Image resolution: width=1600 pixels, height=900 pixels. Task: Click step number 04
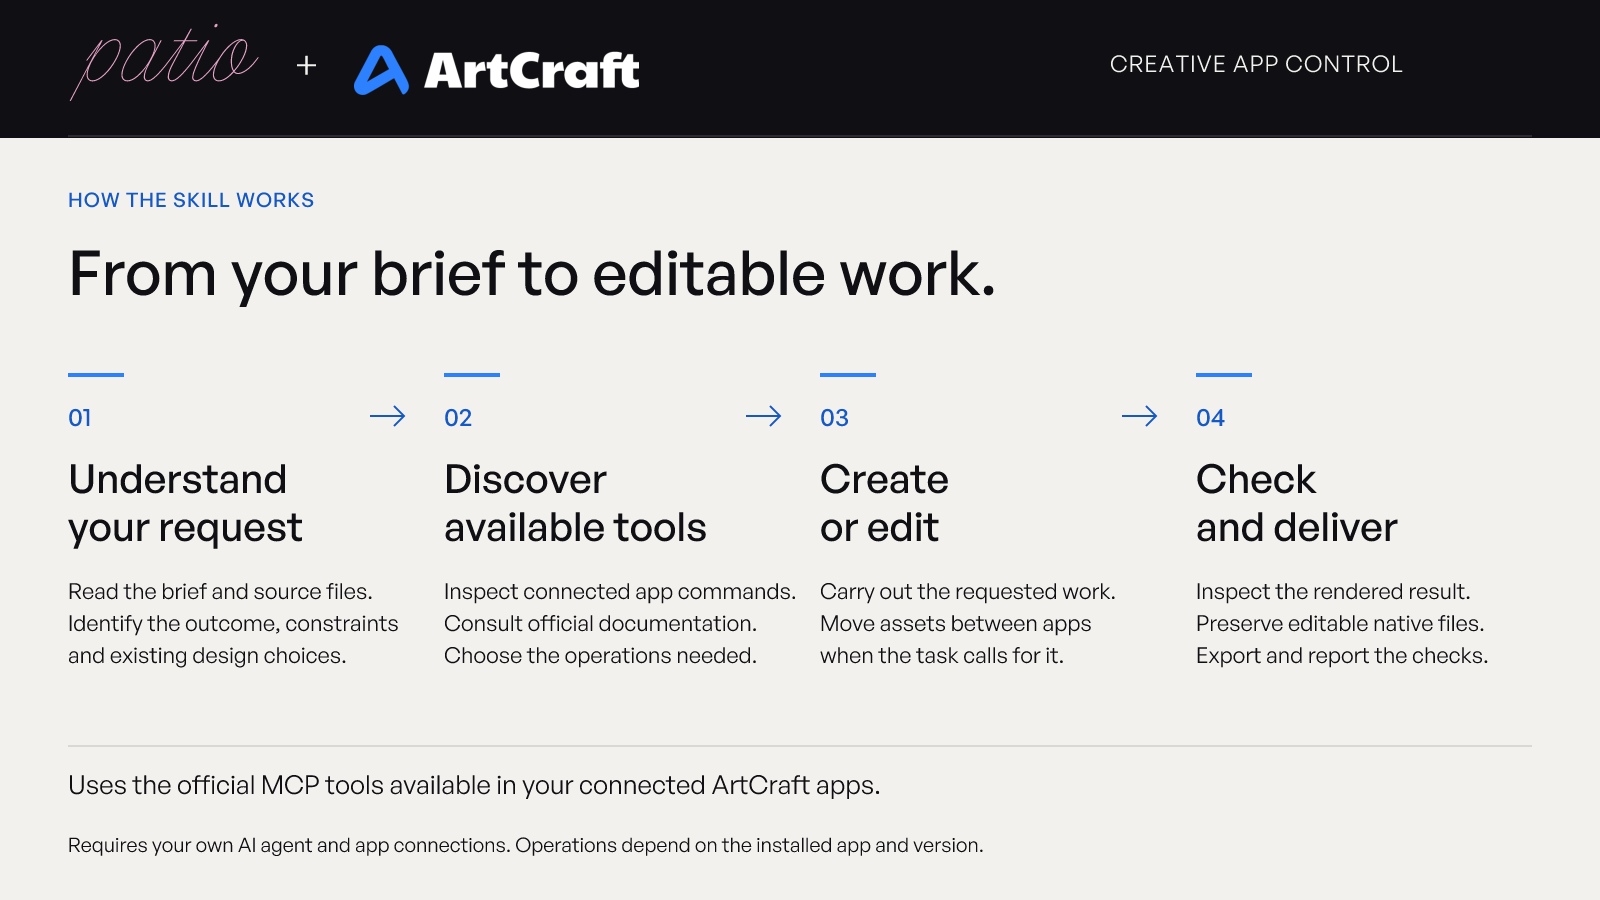point(1210,418)
